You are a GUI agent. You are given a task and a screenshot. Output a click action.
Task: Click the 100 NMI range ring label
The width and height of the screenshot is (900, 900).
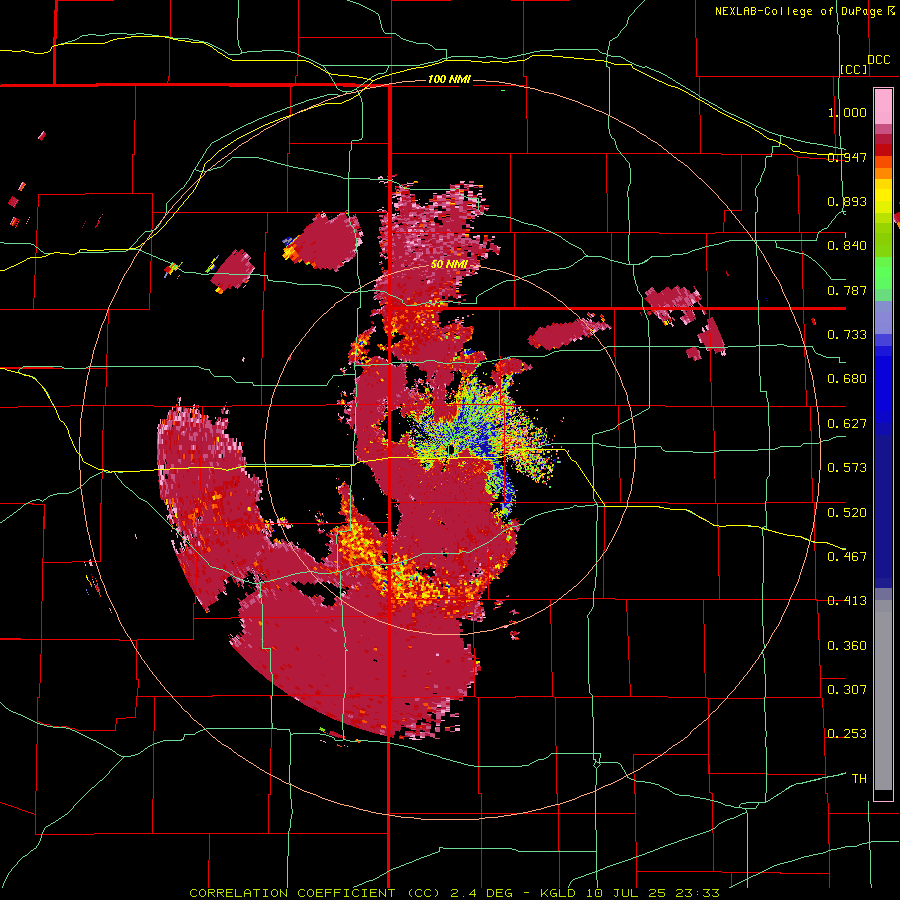[449, 79]
